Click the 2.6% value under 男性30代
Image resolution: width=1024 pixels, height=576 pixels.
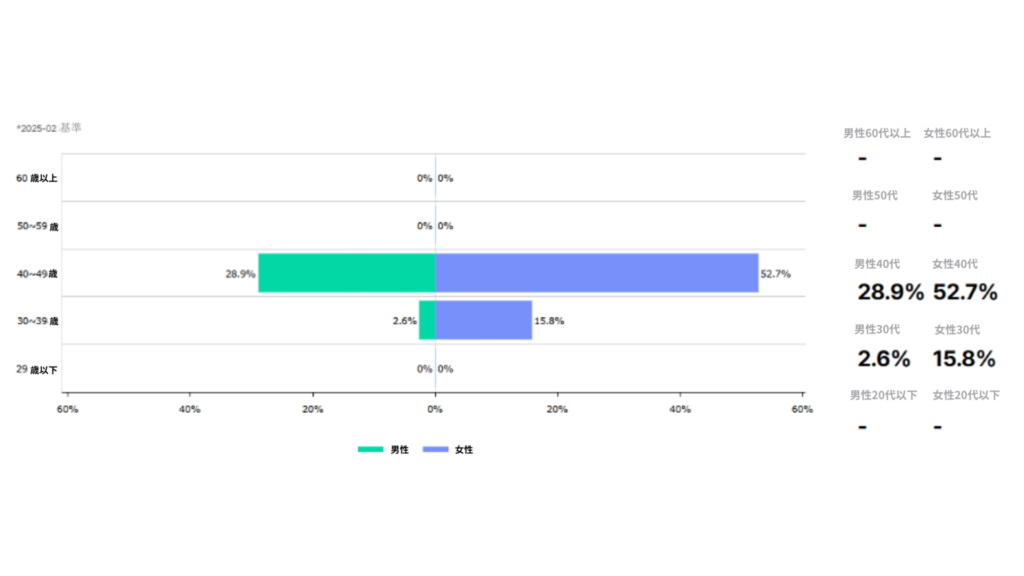click(x=884, y=358)
